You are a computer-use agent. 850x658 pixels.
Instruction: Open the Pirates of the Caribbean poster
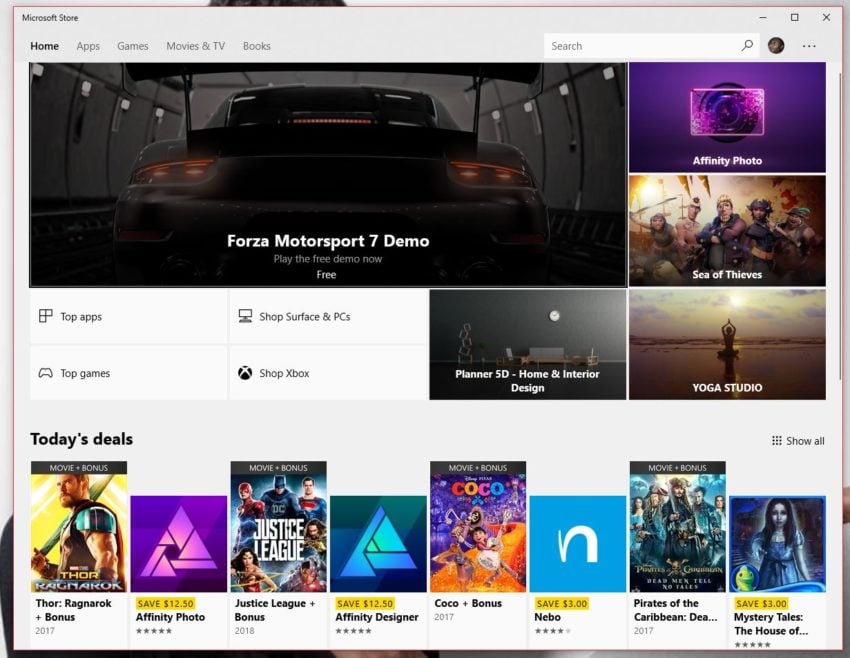point(678,527)
